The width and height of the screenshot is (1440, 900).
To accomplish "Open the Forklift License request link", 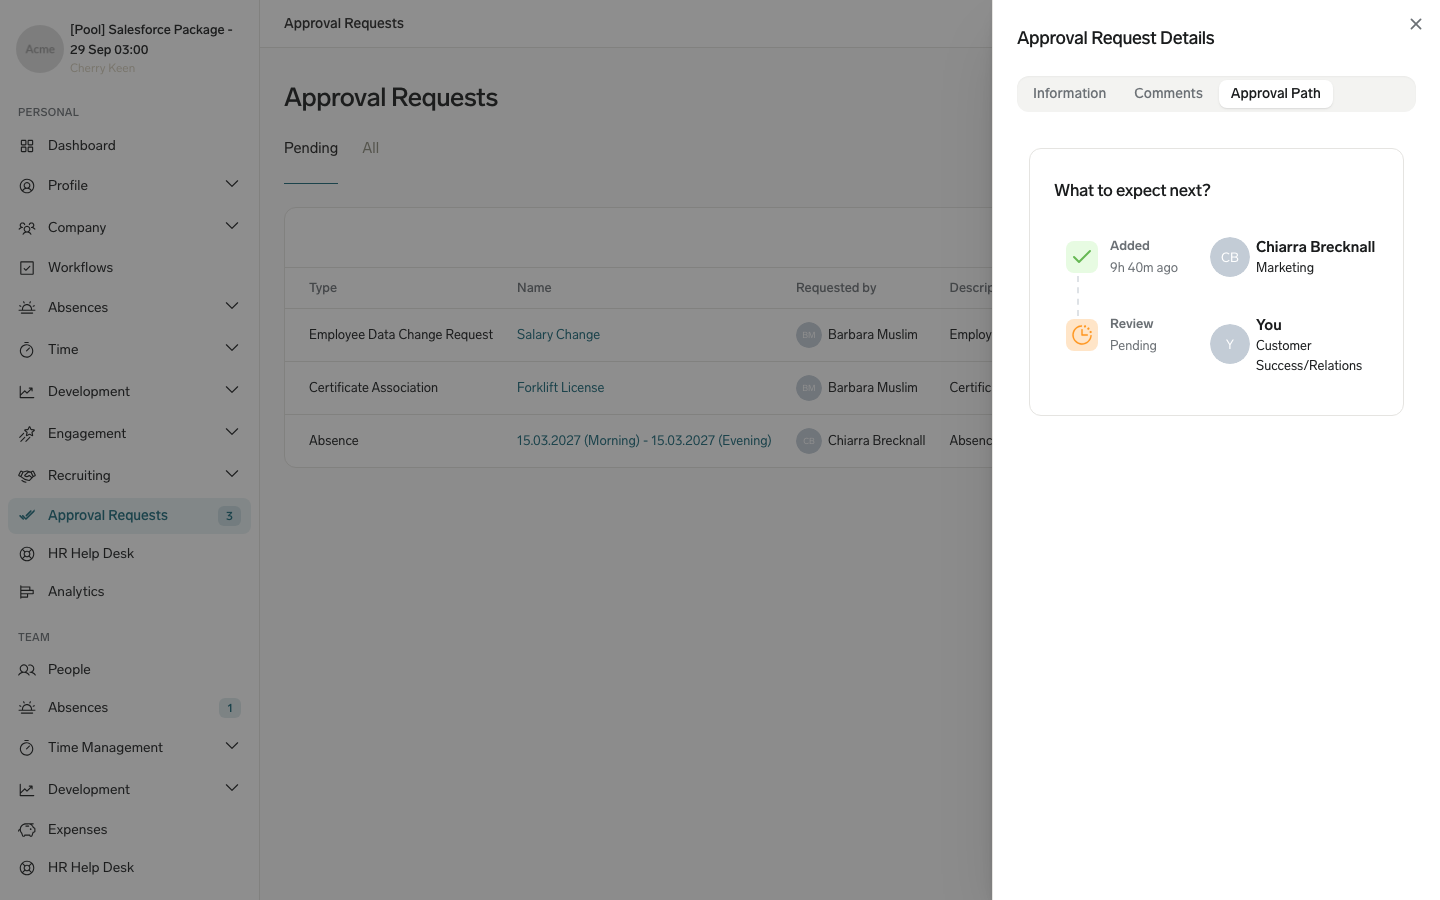I will coord(560,388).
